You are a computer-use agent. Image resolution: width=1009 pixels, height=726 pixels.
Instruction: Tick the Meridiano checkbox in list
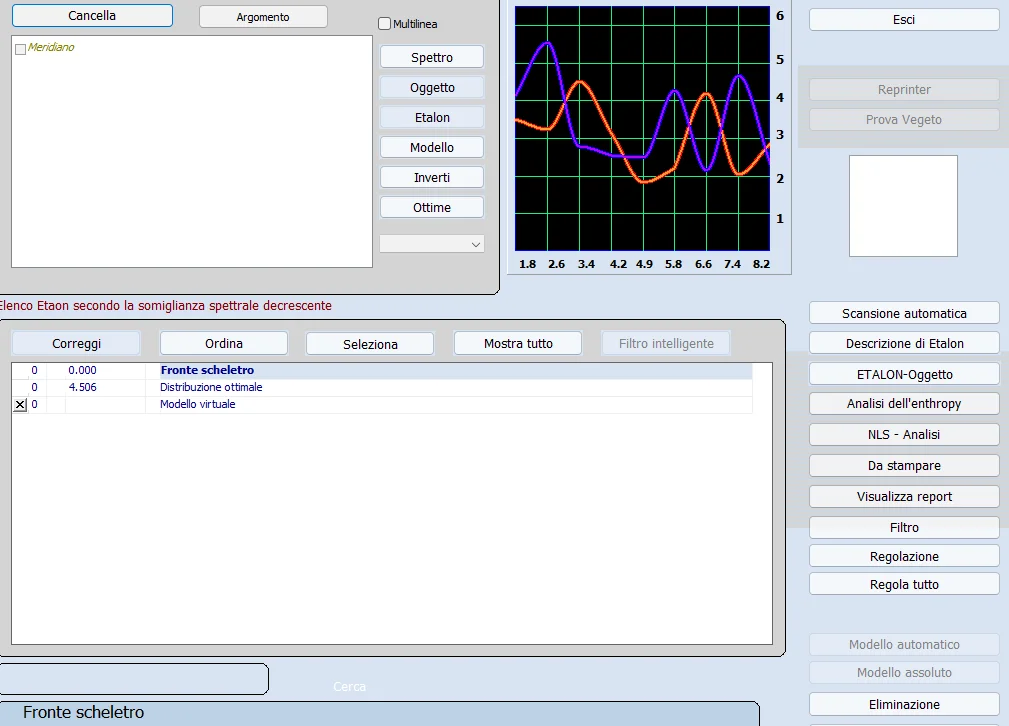pyautogui.click(x=20, y=49)
